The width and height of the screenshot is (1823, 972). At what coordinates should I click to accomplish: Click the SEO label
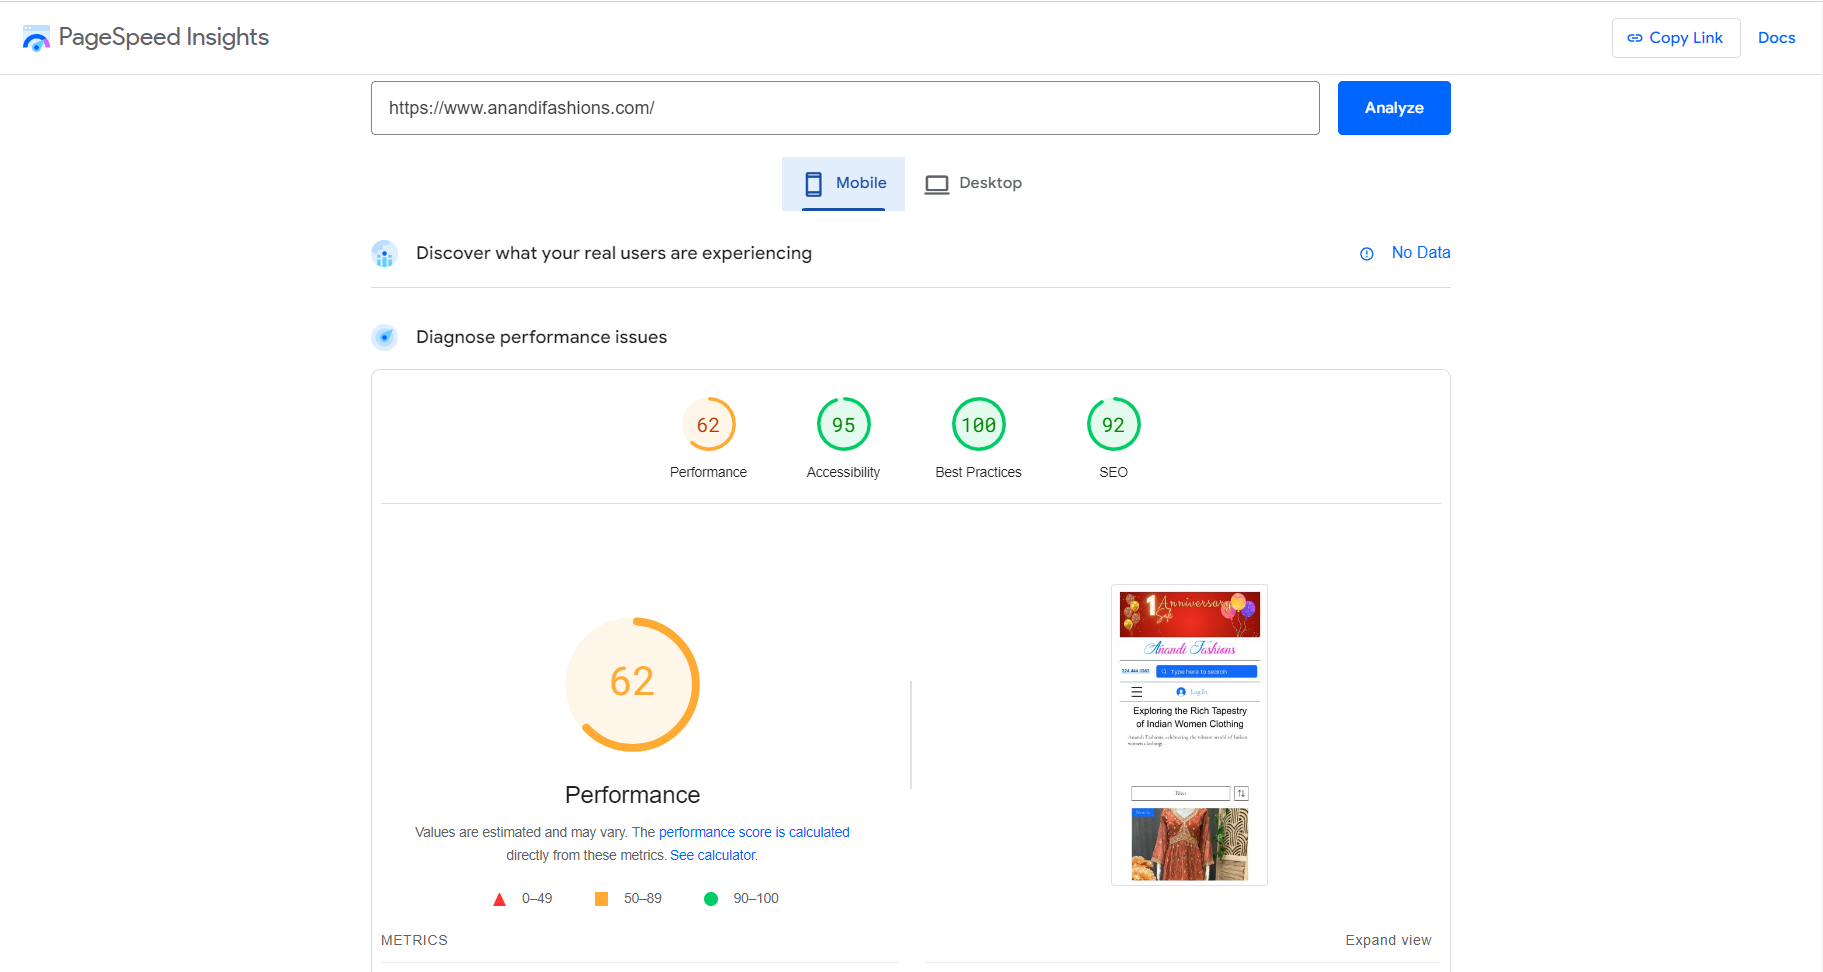point(1113,472)
